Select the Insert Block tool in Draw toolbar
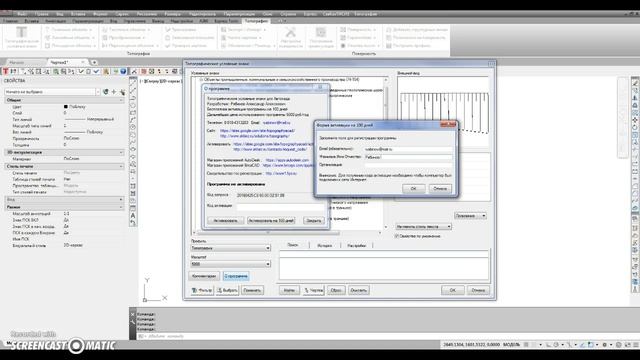This screenshot has width=640, height=360. point(133,164)
